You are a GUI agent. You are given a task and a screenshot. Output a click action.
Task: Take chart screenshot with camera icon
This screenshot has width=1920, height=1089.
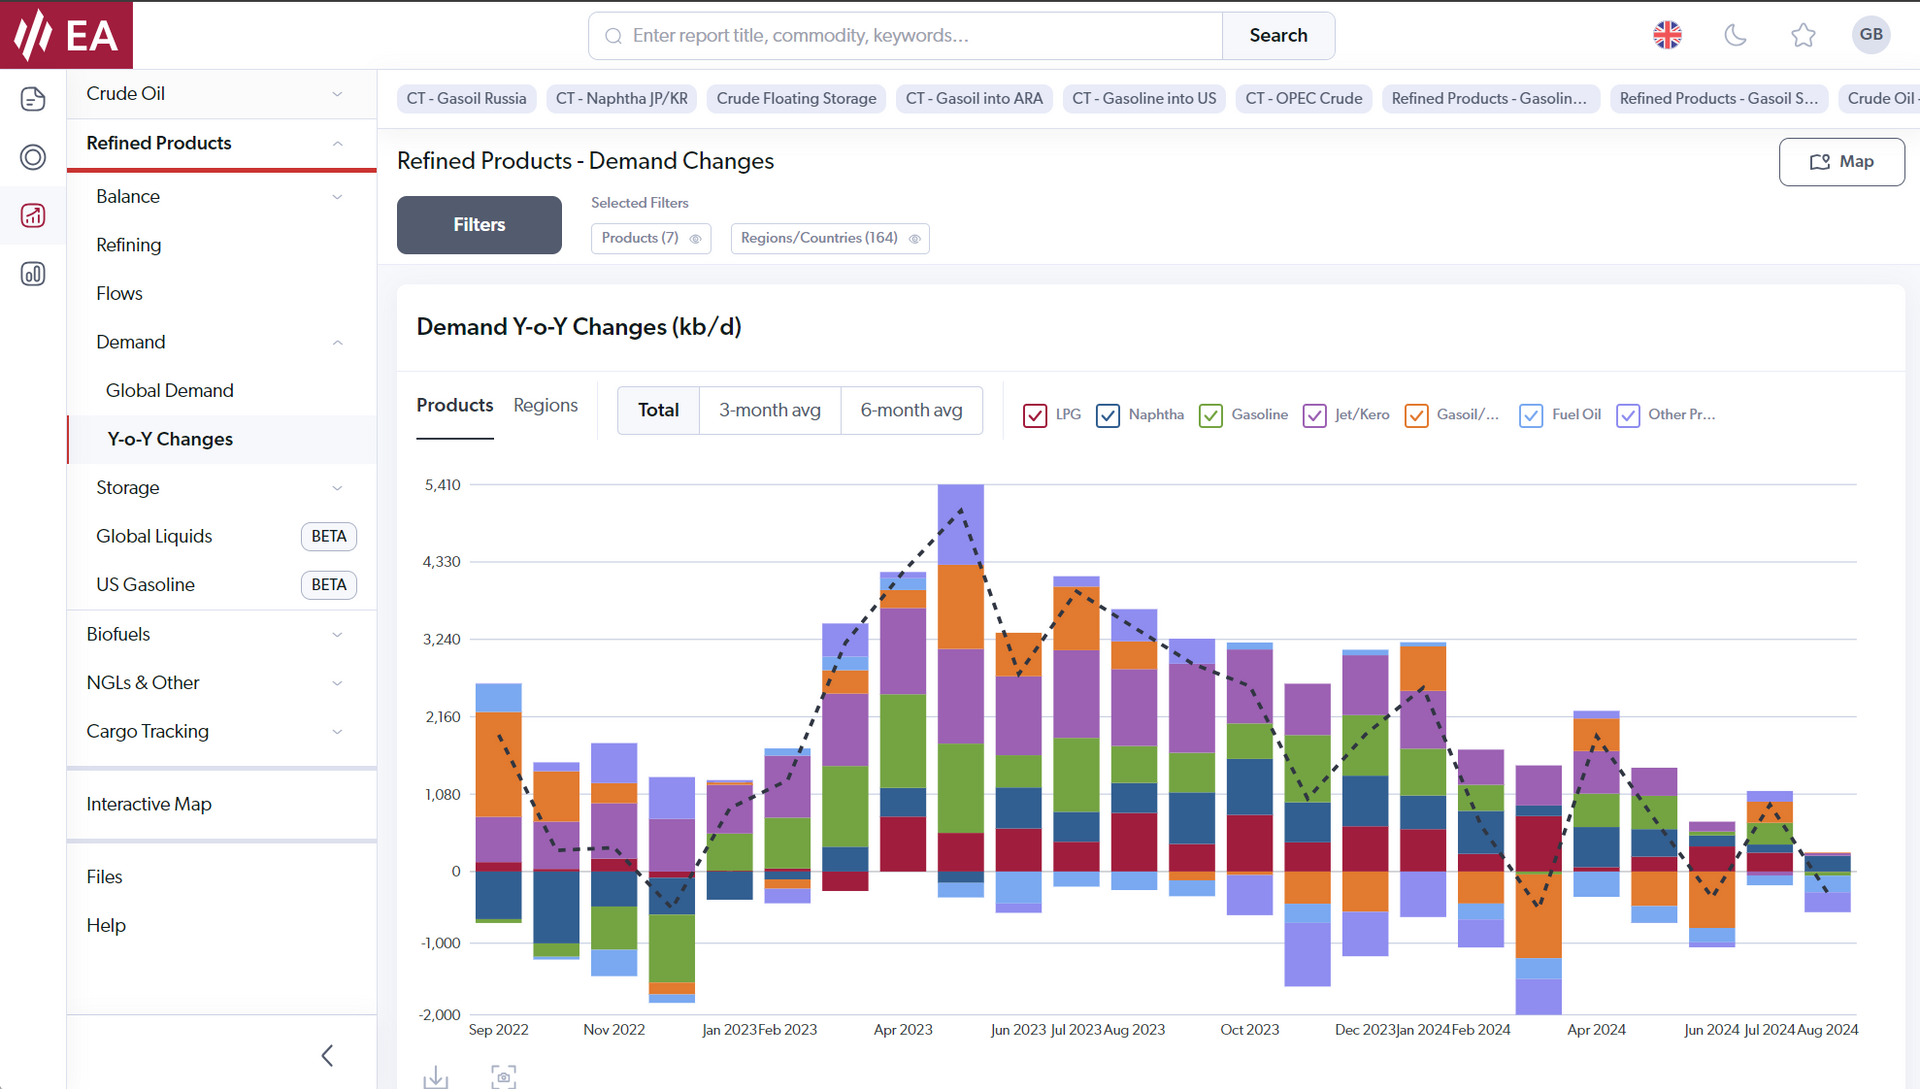(504, 1077)
